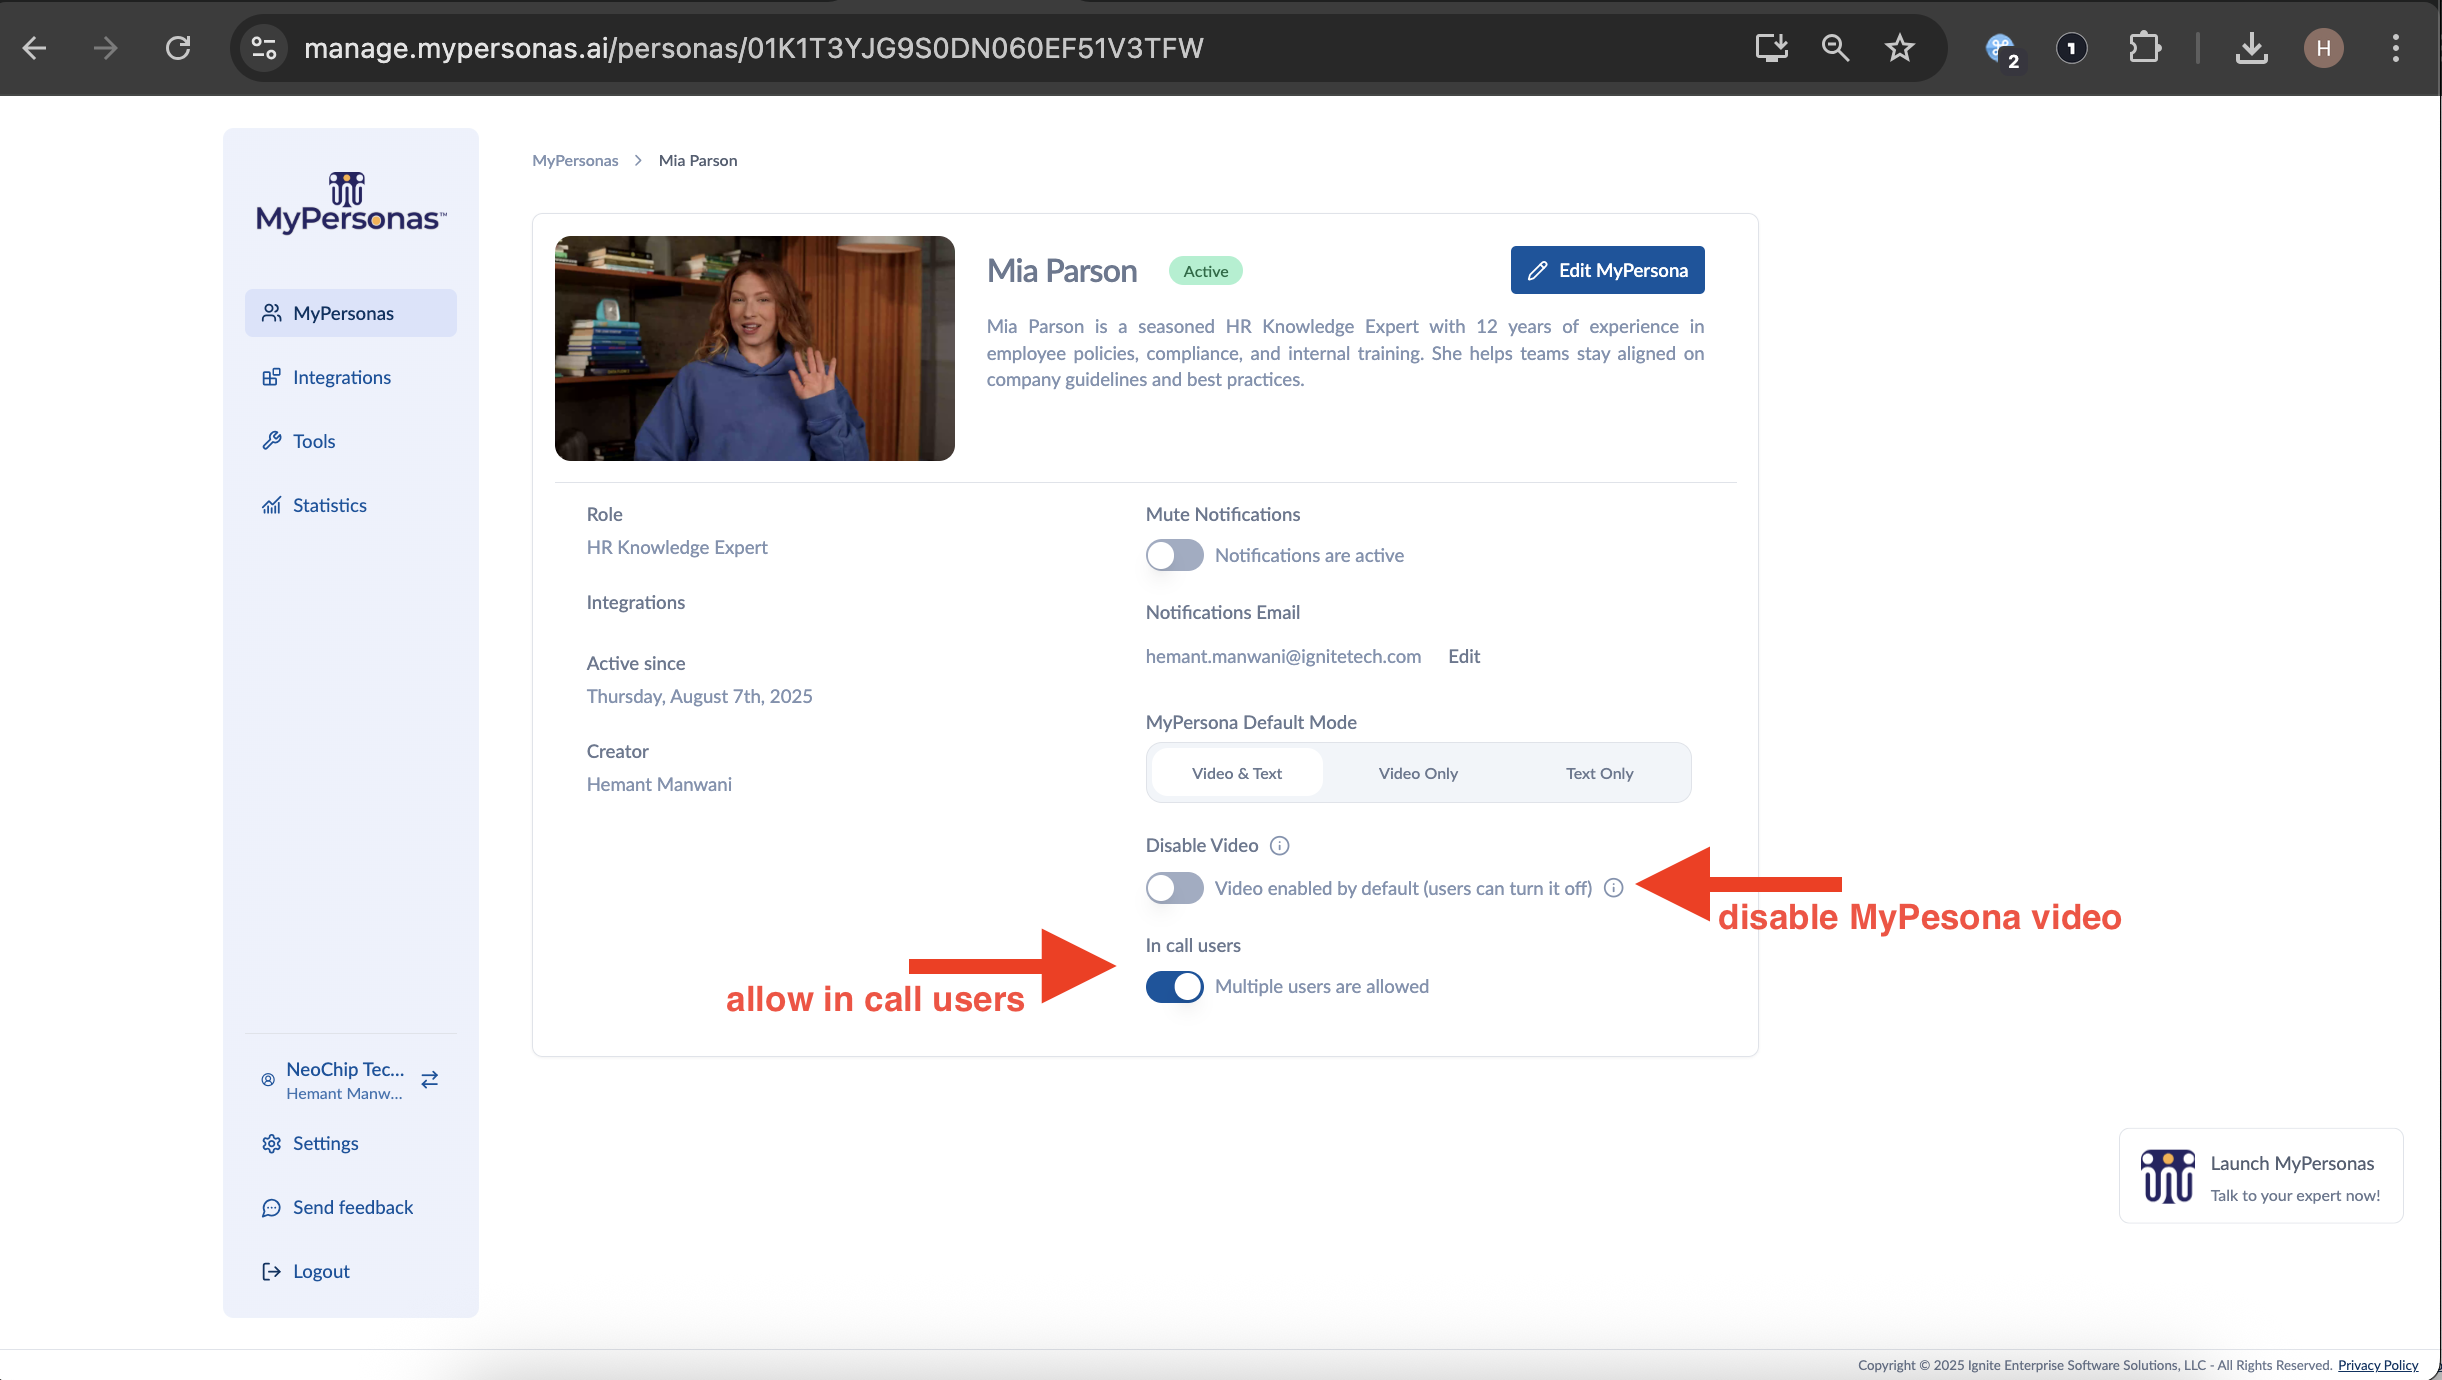This screenshot has height=1380, width=2442.
Task: Open the browser three-dot menu
Action: [2396, 48]
